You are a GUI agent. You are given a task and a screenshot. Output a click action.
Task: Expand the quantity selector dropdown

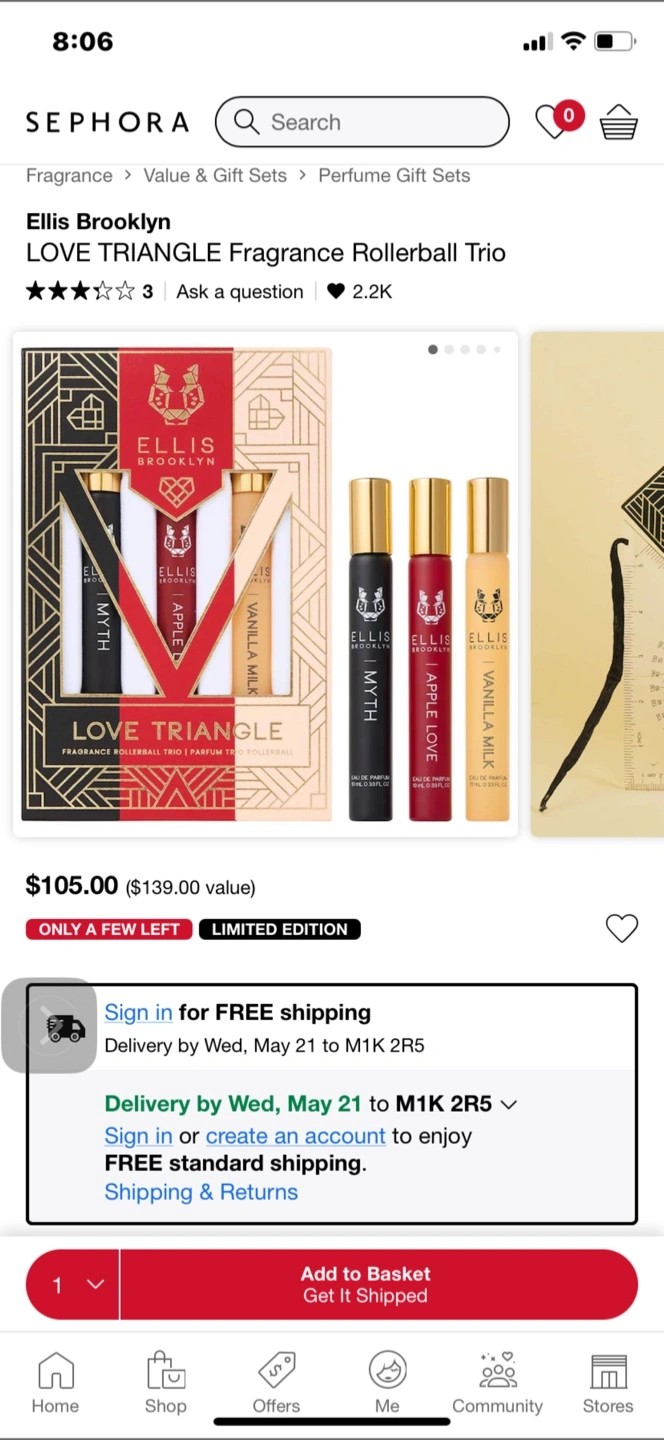73,1284
